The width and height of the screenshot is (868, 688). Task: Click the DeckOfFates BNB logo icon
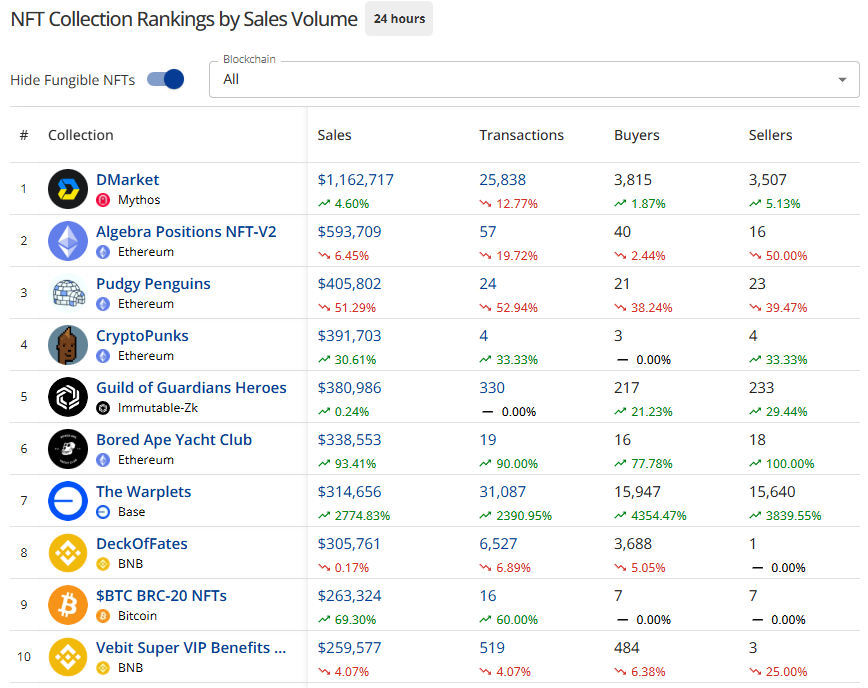point(68,553)
